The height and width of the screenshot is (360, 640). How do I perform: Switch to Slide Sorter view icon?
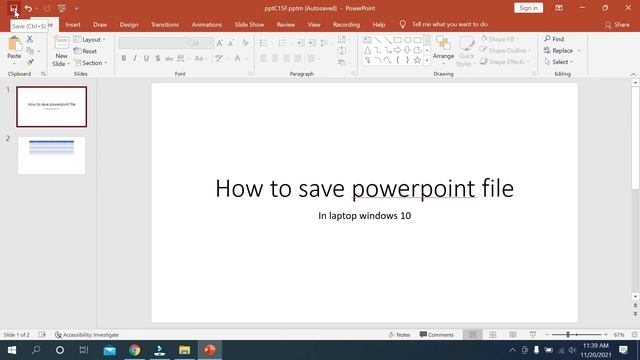pyautogui.click(x=493, y=335)
